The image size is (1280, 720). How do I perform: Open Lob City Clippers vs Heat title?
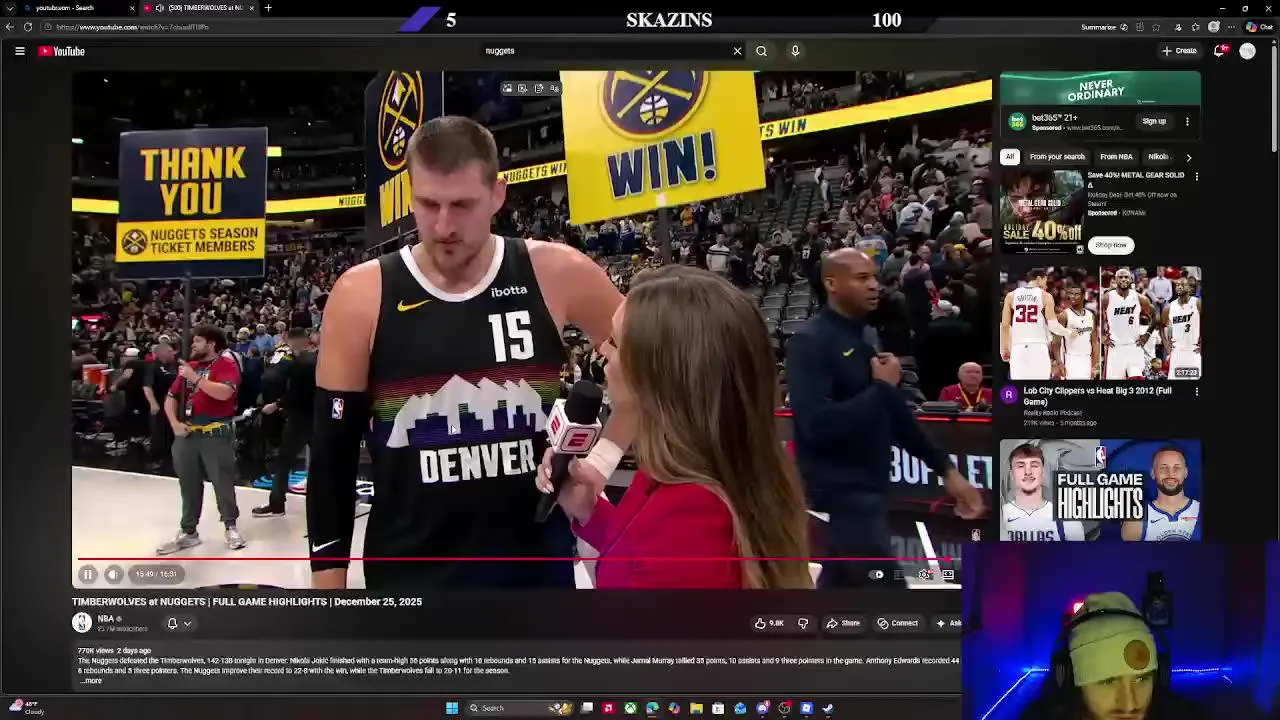coord(1097,395)
